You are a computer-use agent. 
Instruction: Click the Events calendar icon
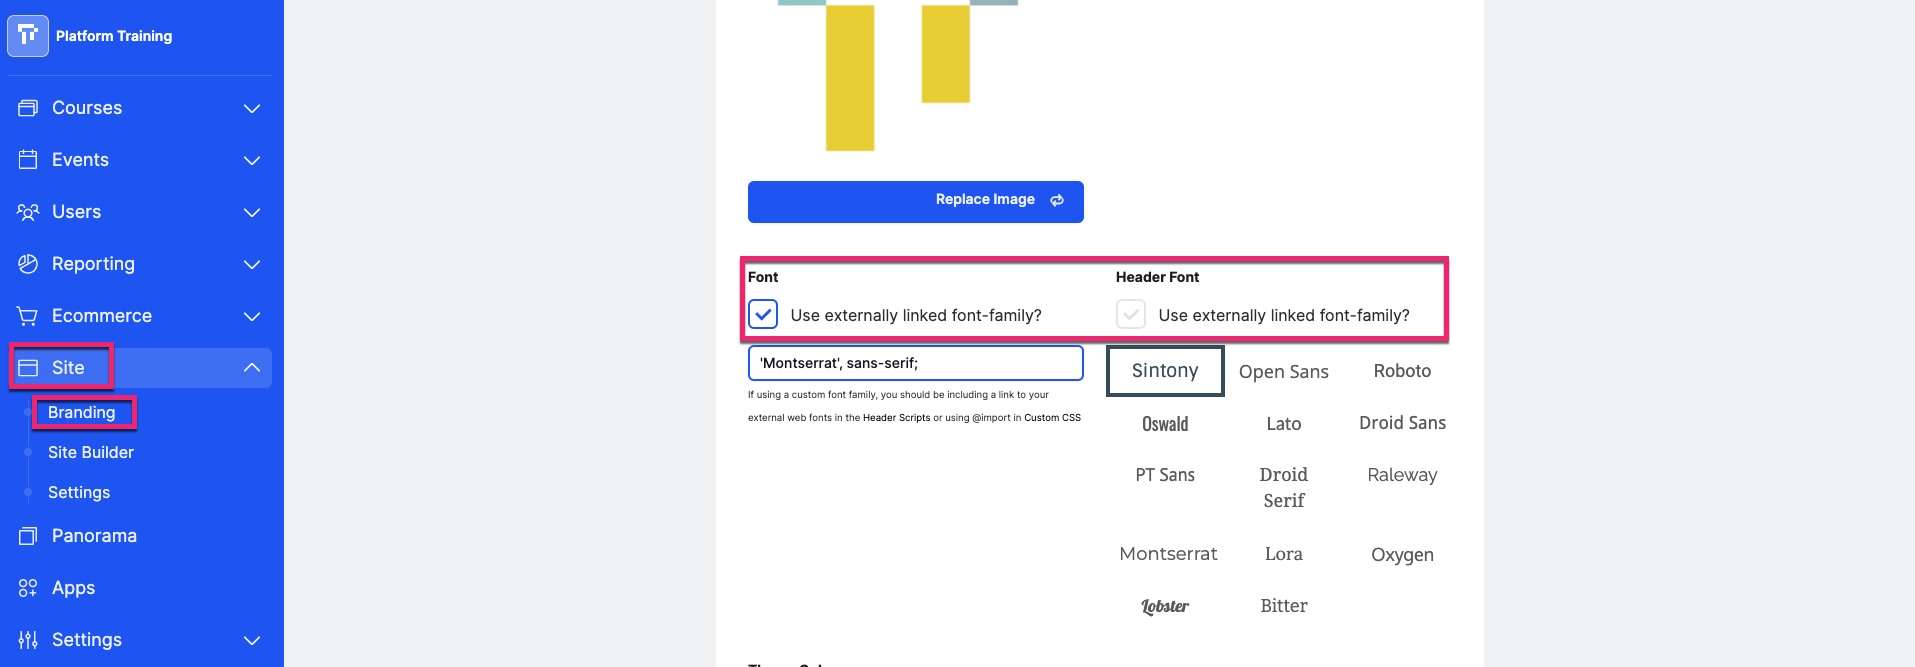pyautogui.click(x=28, y=160)
